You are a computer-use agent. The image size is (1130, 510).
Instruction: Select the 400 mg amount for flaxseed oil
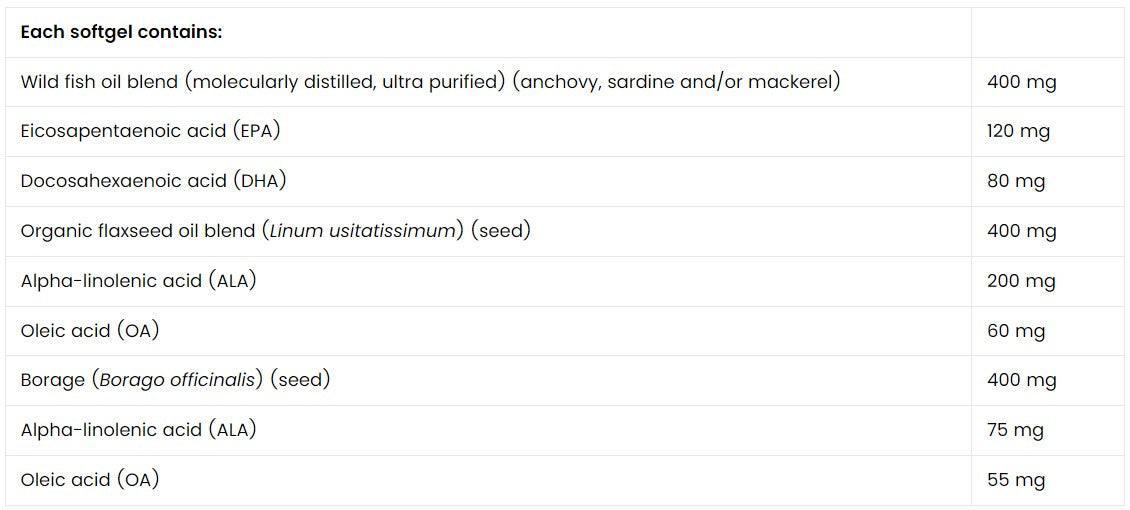[1021, 231]
